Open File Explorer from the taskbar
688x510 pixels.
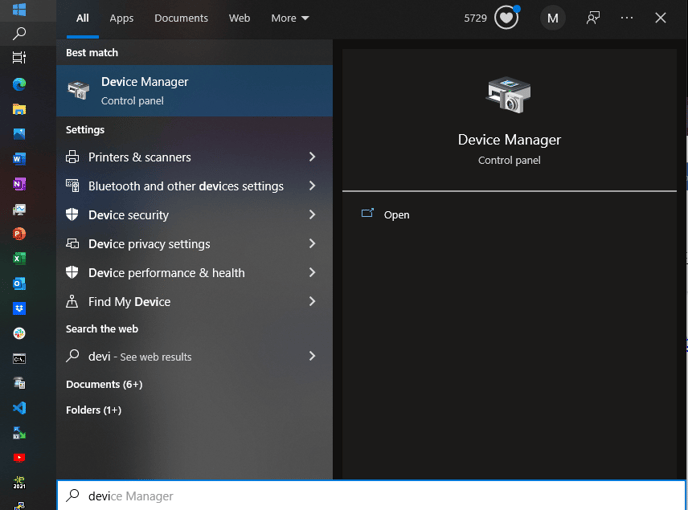click(x=19, y=109)
